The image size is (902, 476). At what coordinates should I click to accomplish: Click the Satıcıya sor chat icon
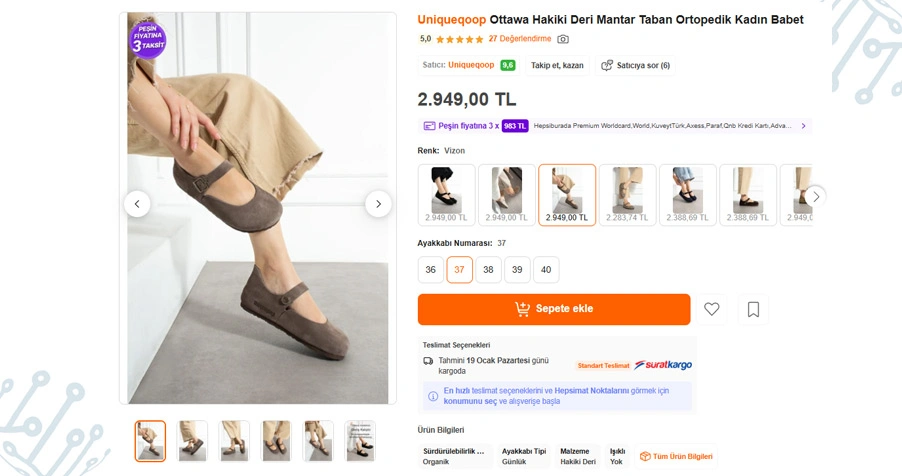[607, 66]
